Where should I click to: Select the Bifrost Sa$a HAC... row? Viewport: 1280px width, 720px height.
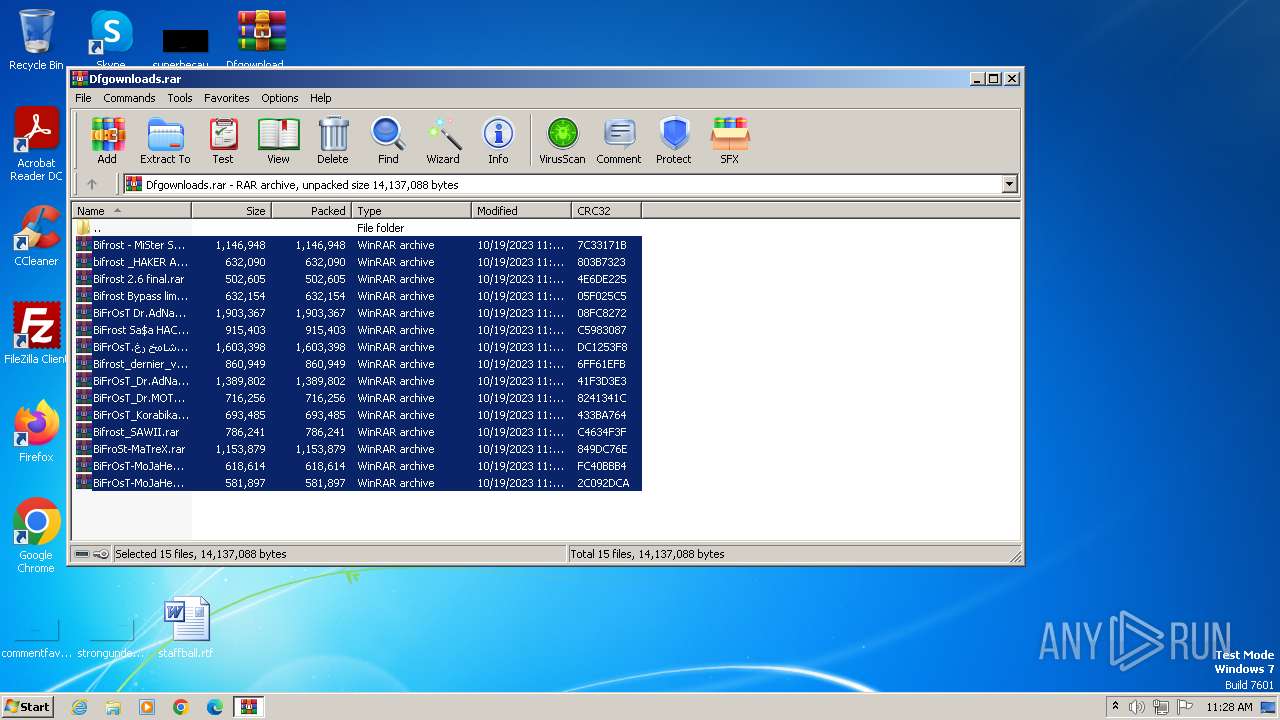point(357,330)
